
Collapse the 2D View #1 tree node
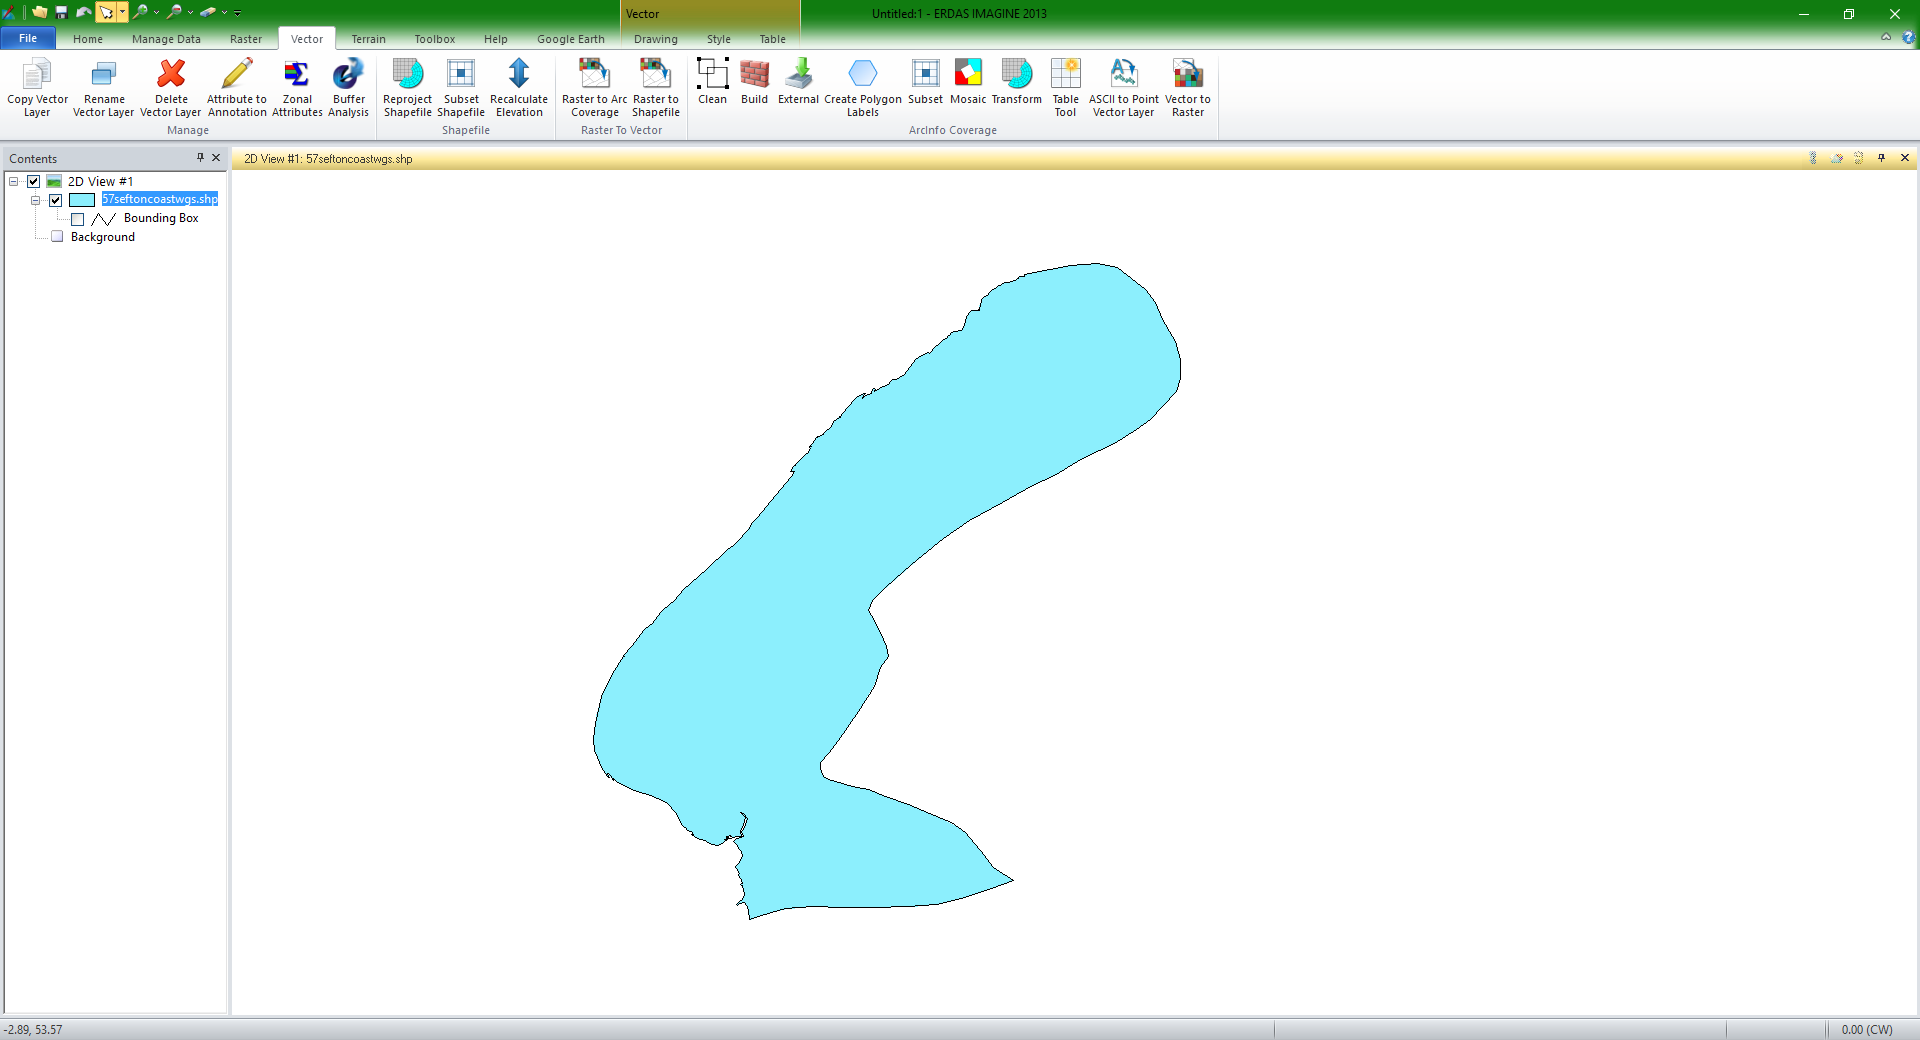[14, 181]
